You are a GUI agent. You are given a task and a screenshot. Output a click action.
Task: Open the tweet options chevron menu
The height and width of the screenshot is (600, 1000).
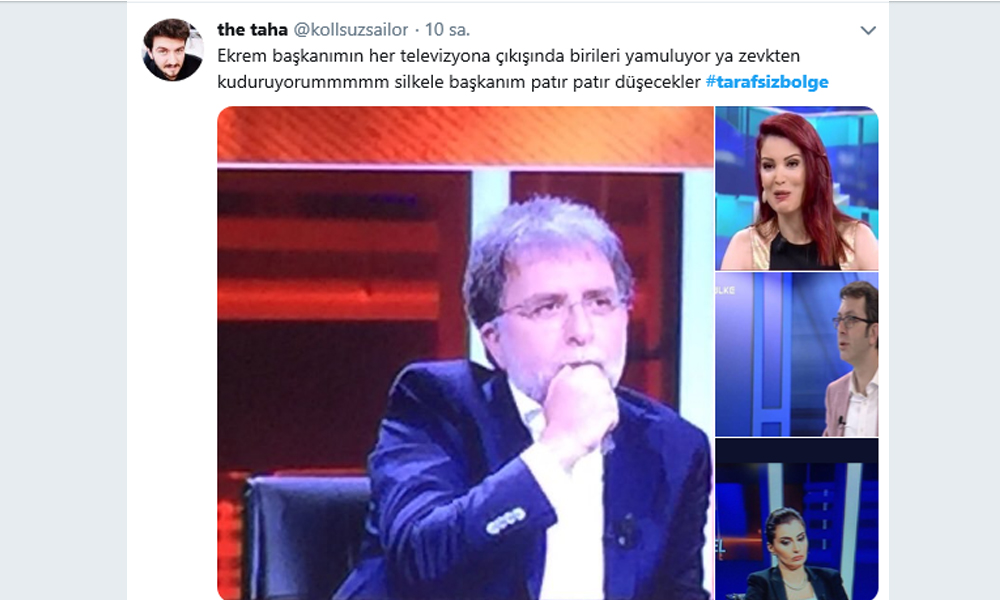pos(868,30)
